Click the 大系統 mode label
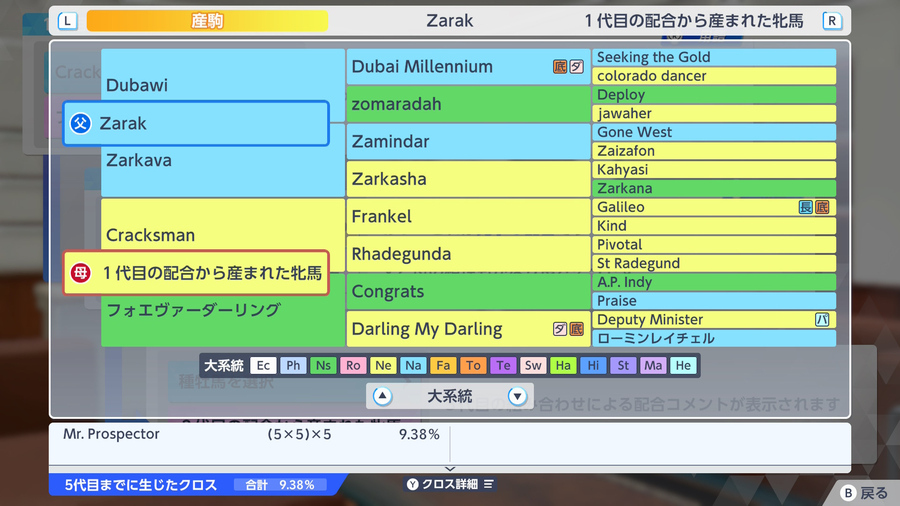The width and height of the screenshot is (900, 506). point(449,396)
